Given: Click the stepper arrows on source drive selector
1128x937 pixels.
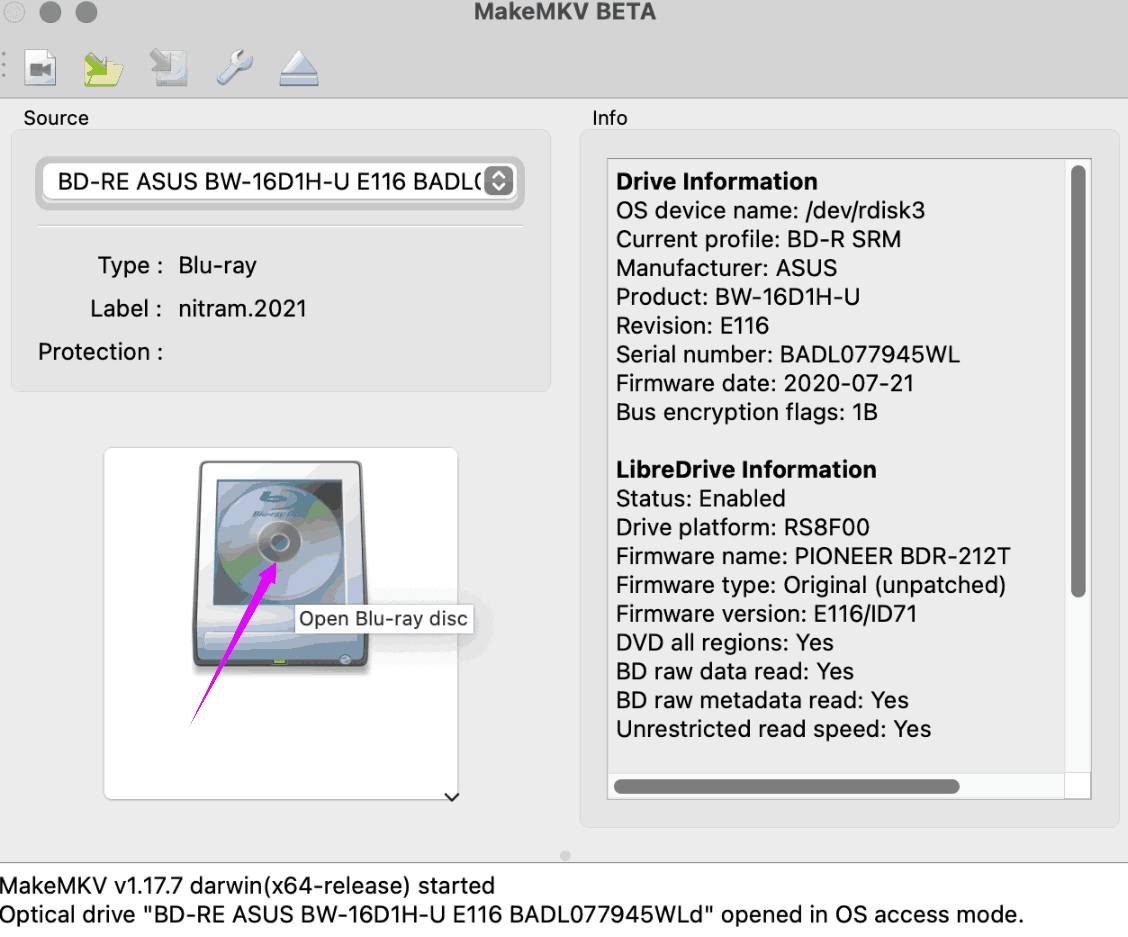Looking at the screenshot, I should click(x=498, y=181).
